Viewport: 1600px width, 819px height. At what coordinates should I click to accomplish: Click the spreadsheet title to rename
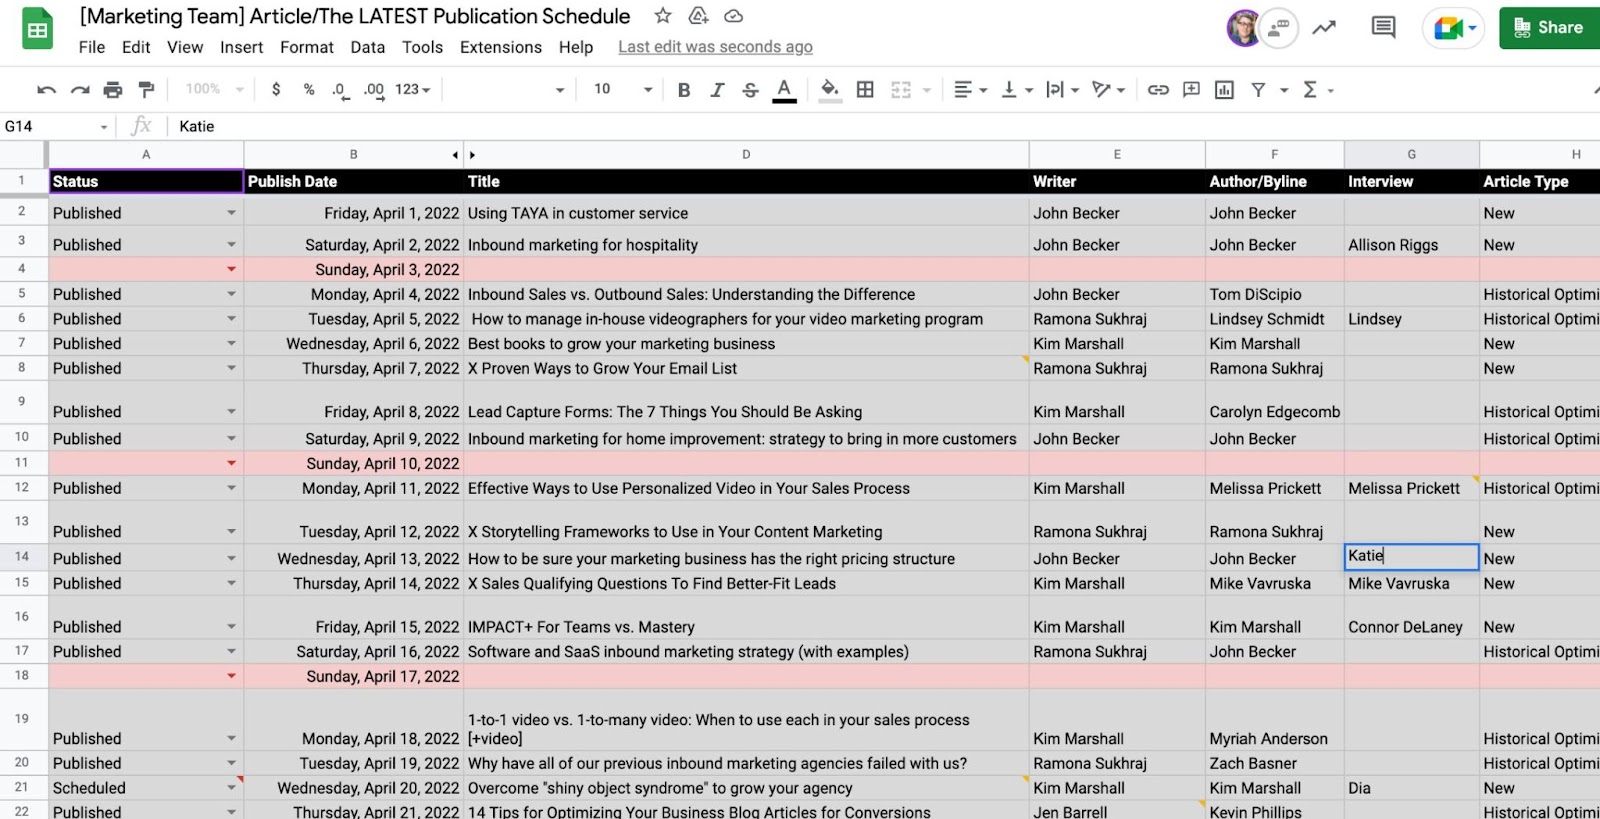(x=355, y=16)
